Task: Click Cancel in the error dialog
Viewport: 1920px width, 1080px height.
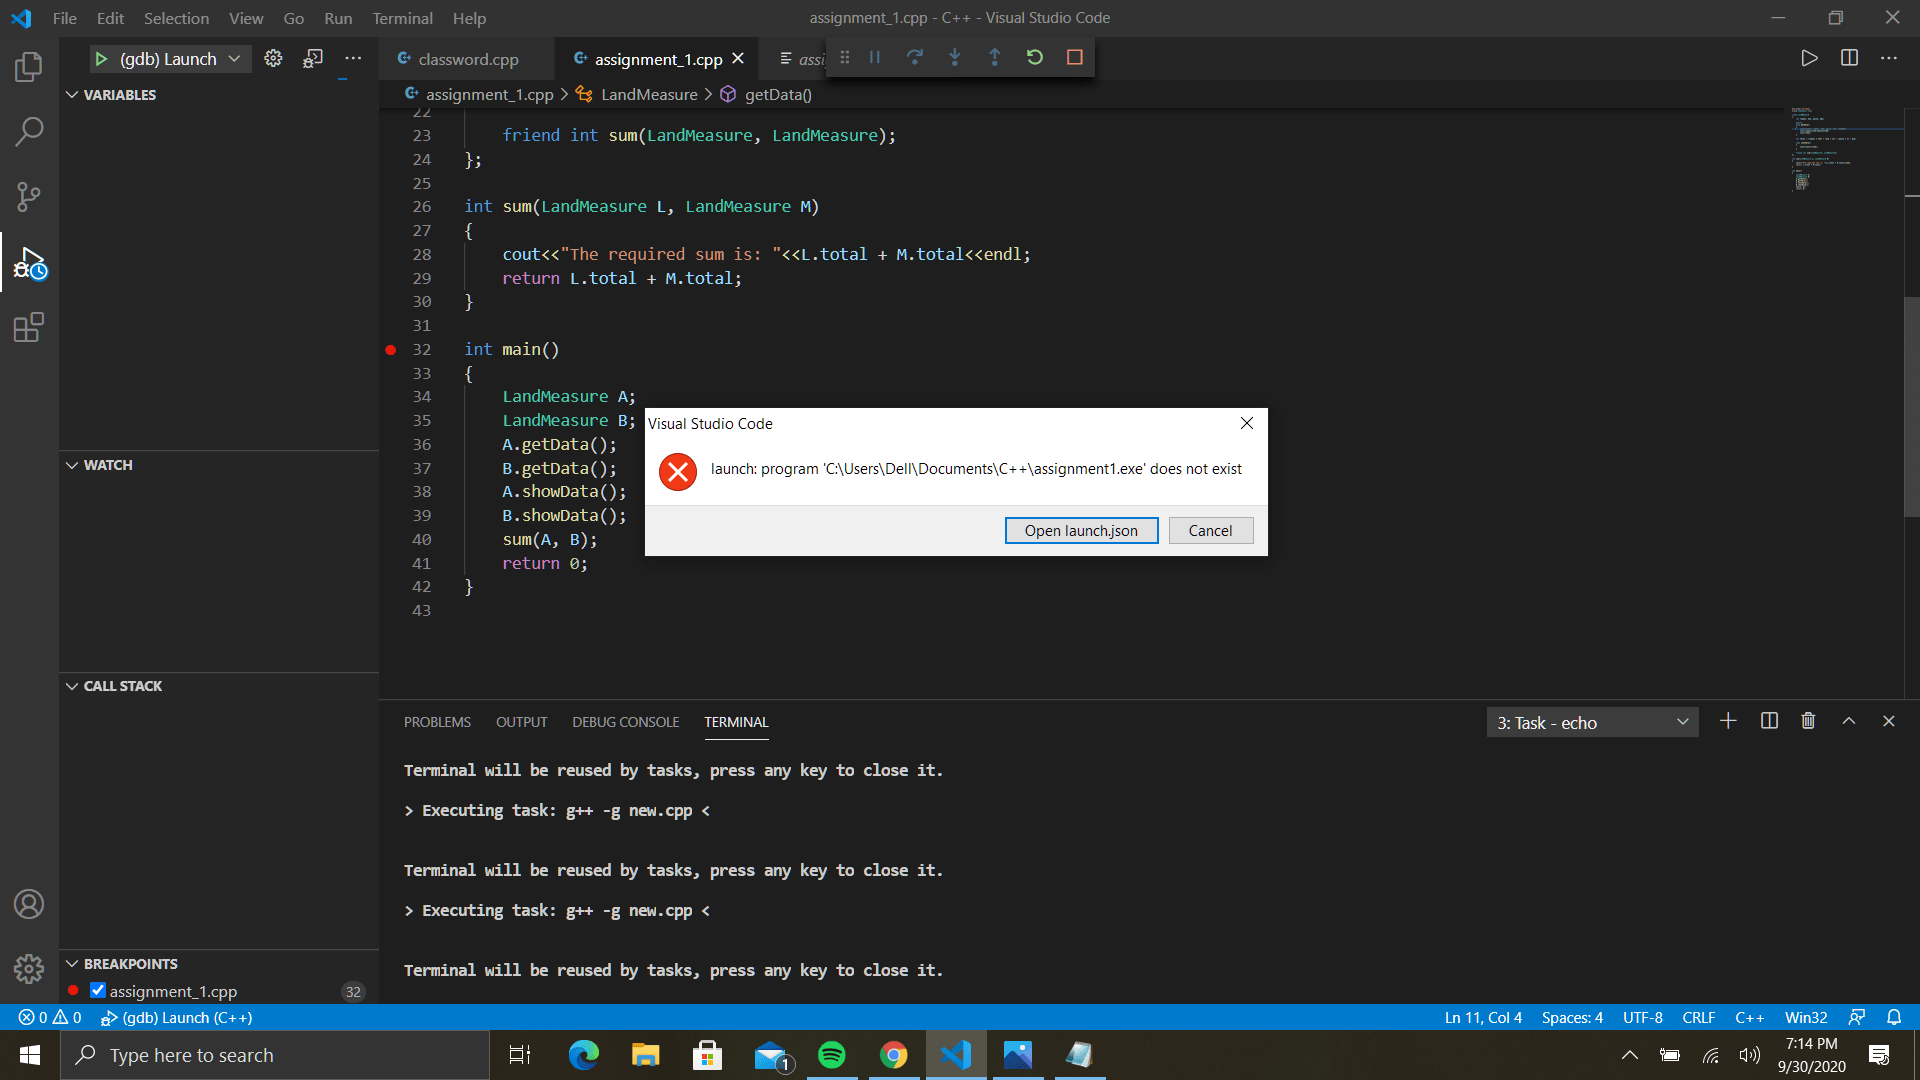Action: 1210,531
